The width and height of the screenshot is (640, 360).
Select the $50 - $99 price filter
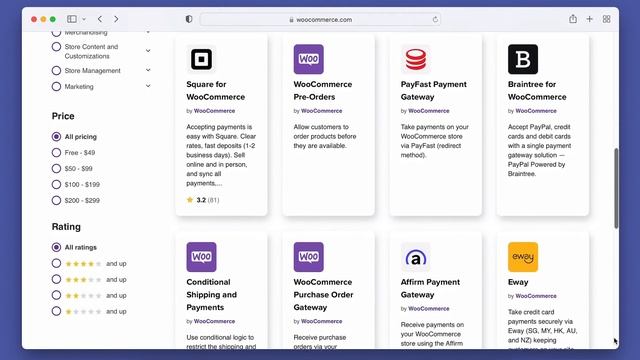[x=56, y=169]
